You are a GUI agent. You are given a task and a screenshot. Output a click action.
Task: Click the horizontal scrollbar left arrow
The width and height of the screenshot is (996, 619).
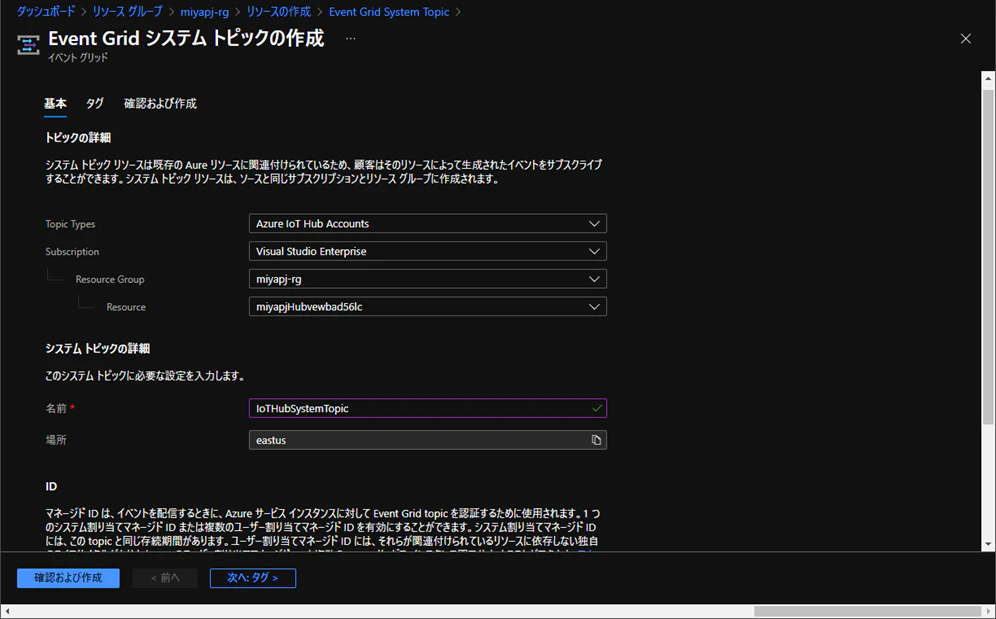7,611
